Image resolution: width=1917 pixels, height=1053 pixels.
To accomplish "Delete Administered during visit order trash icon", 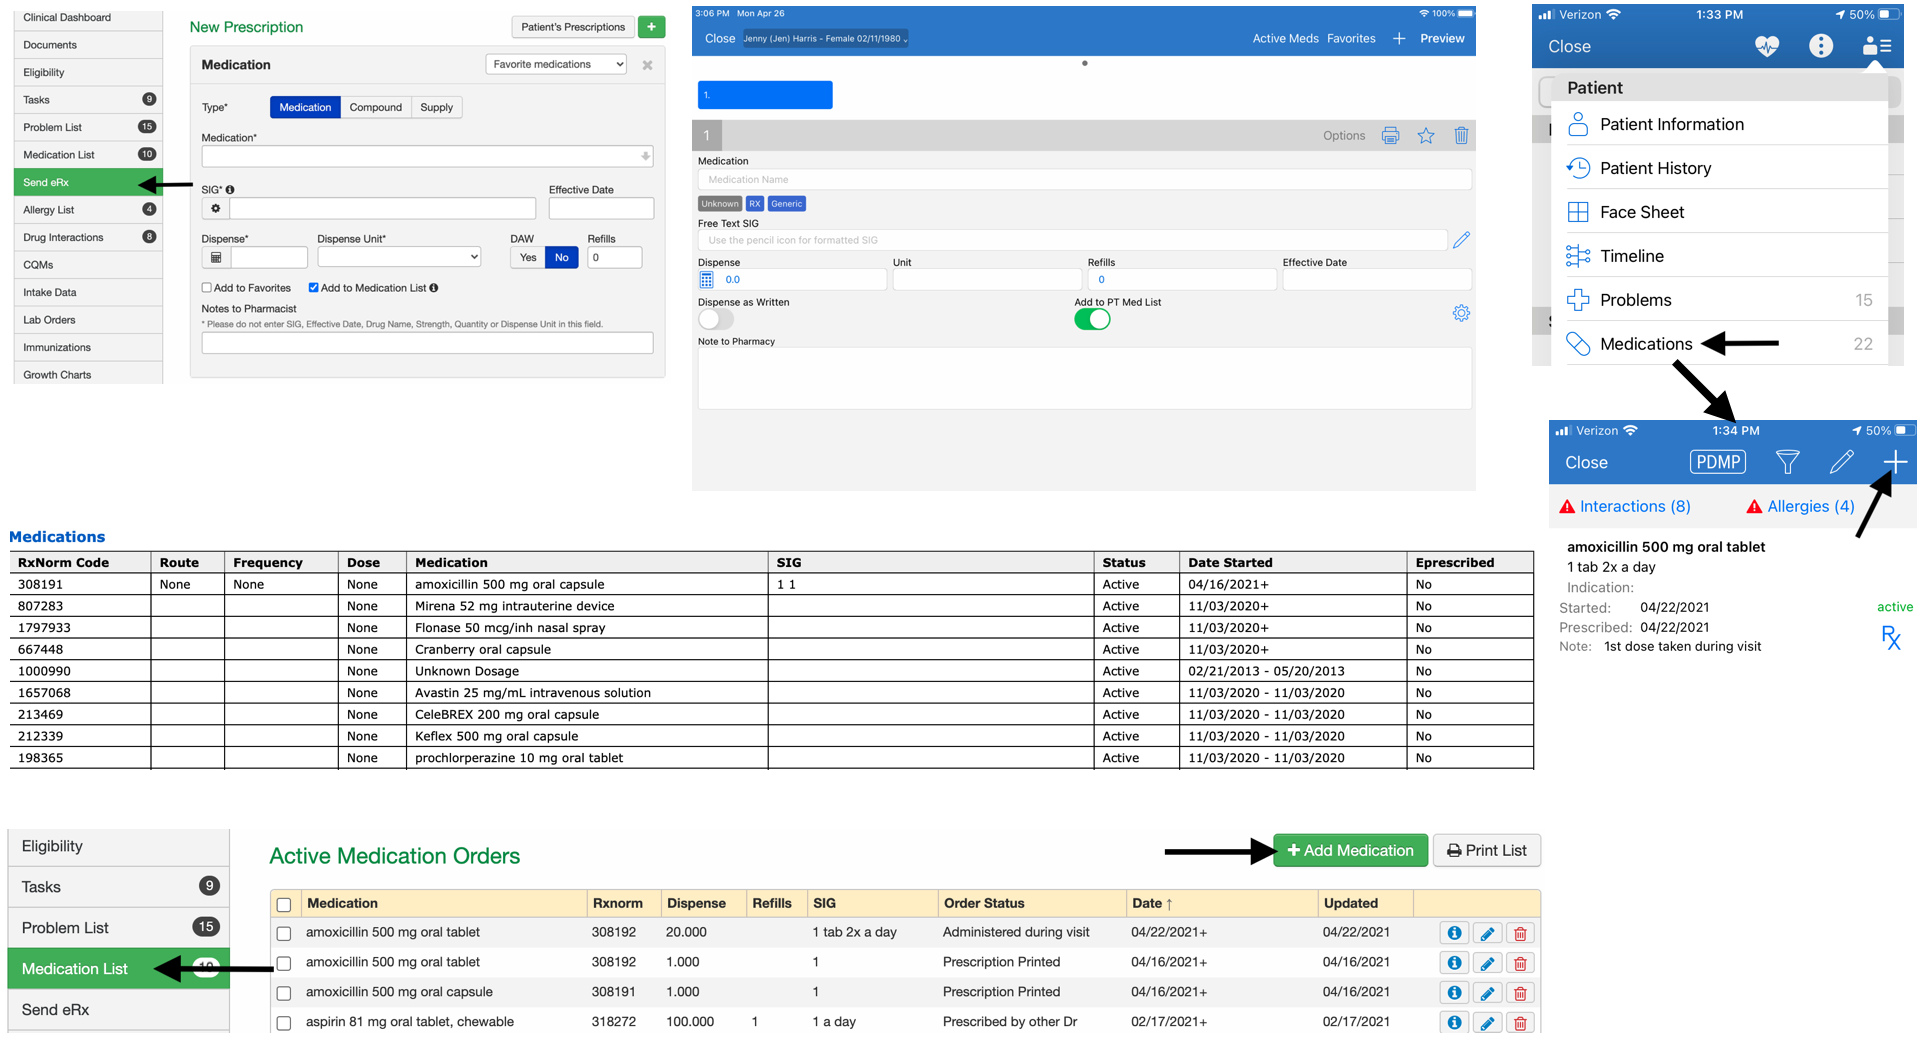I will pos(1520,933).
